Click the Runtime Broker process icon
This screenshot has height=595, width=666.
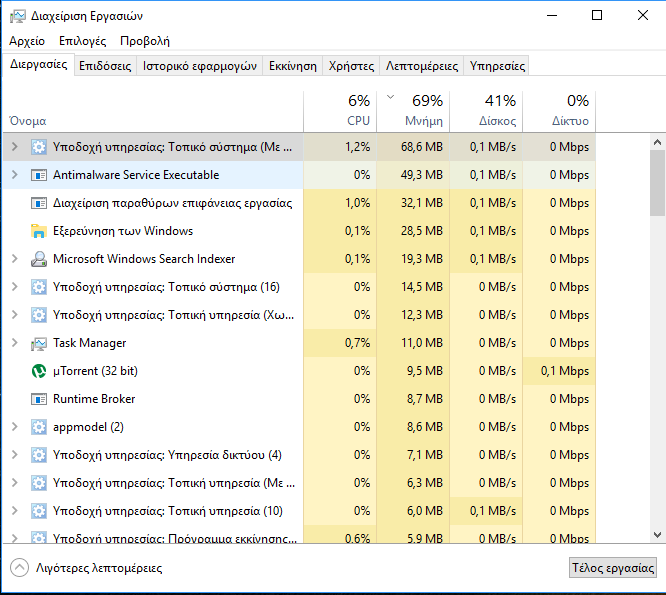[x=39, y=399]
